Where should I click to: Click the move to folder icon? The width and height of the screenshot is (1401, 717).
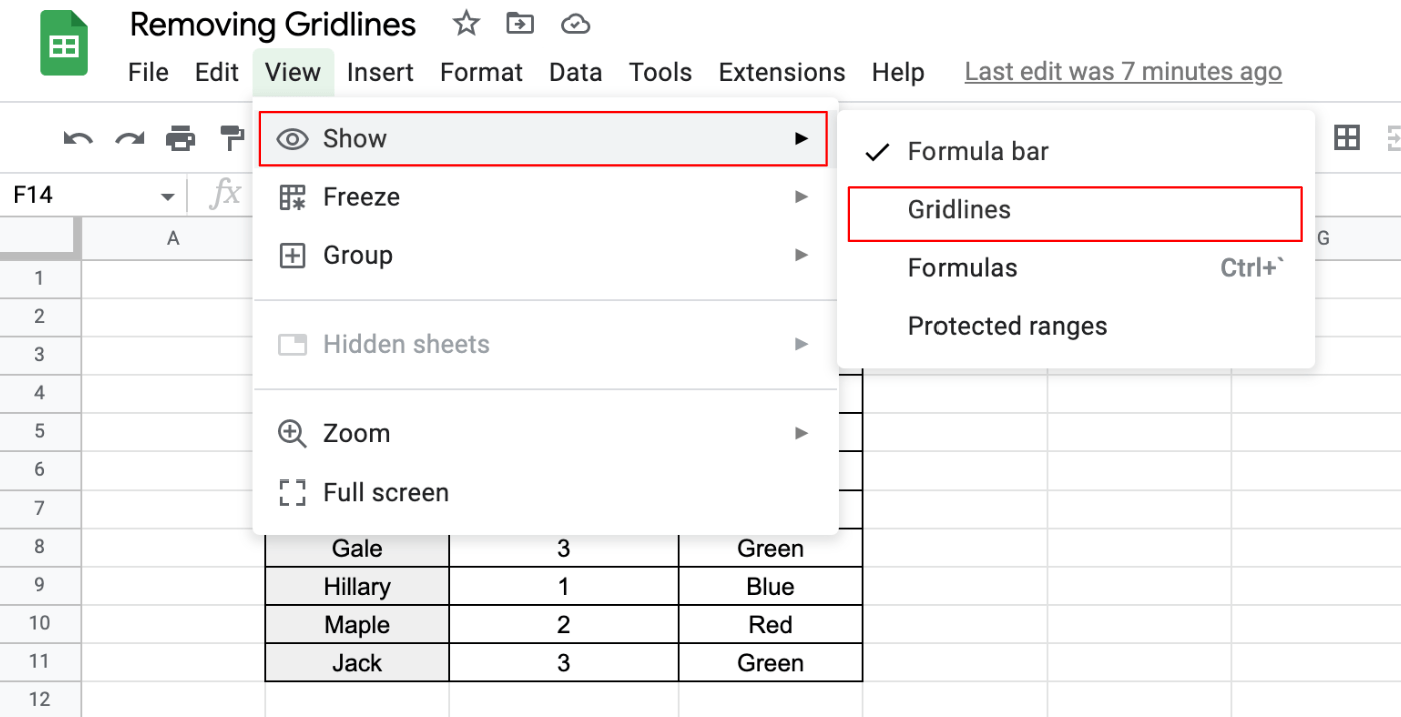click(520, 24)
